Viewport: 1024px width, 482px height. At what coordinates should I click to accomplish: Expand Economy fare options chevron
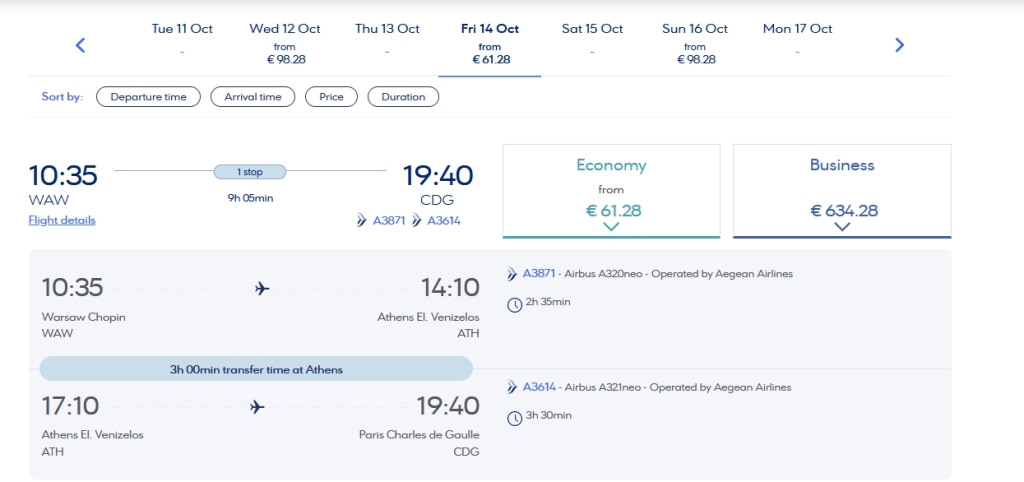click(x=611, y=227)
